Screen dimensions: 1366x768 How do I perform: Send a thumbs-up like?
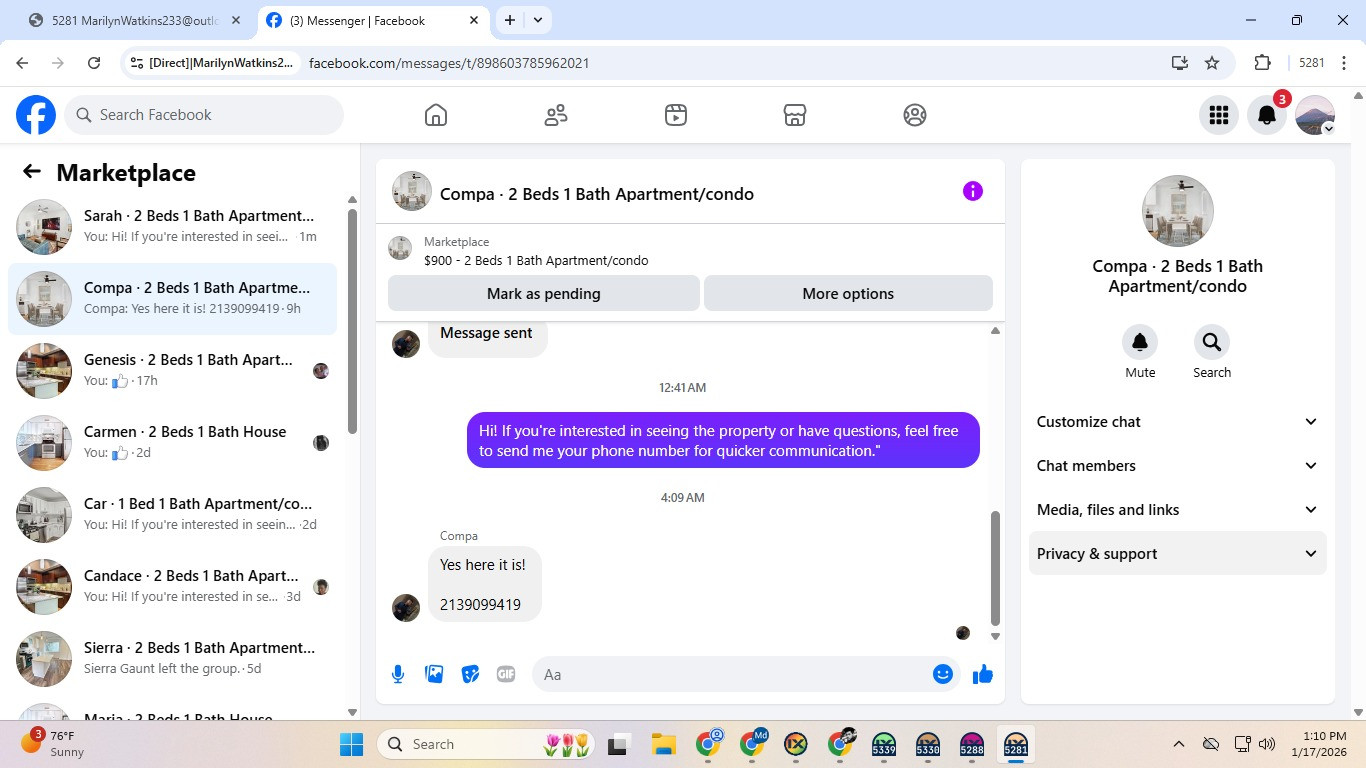coord(983,674)
